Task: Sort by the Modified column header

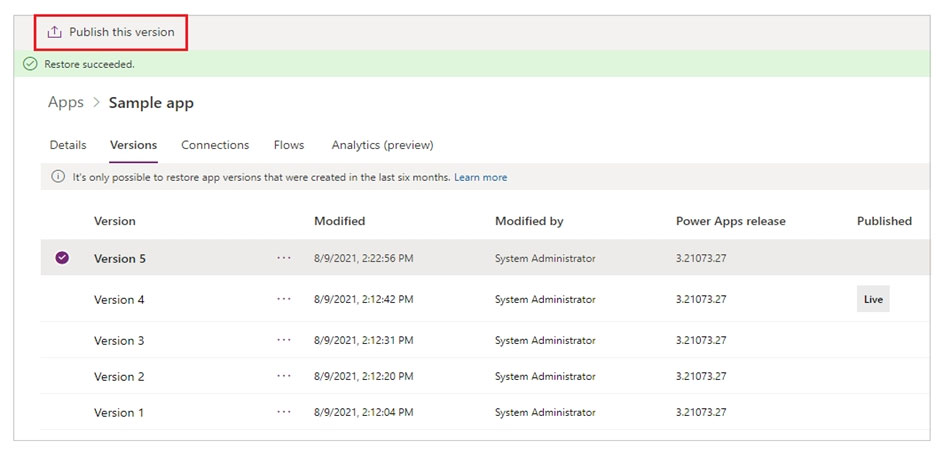Action: 340,221
